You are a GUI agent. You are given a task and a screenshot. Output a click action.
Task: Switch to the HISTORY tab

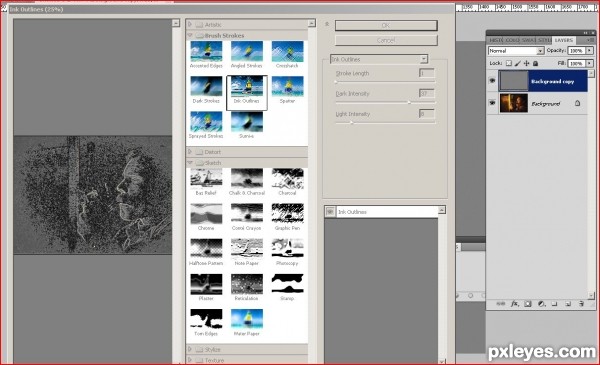(x=496, y=40)
